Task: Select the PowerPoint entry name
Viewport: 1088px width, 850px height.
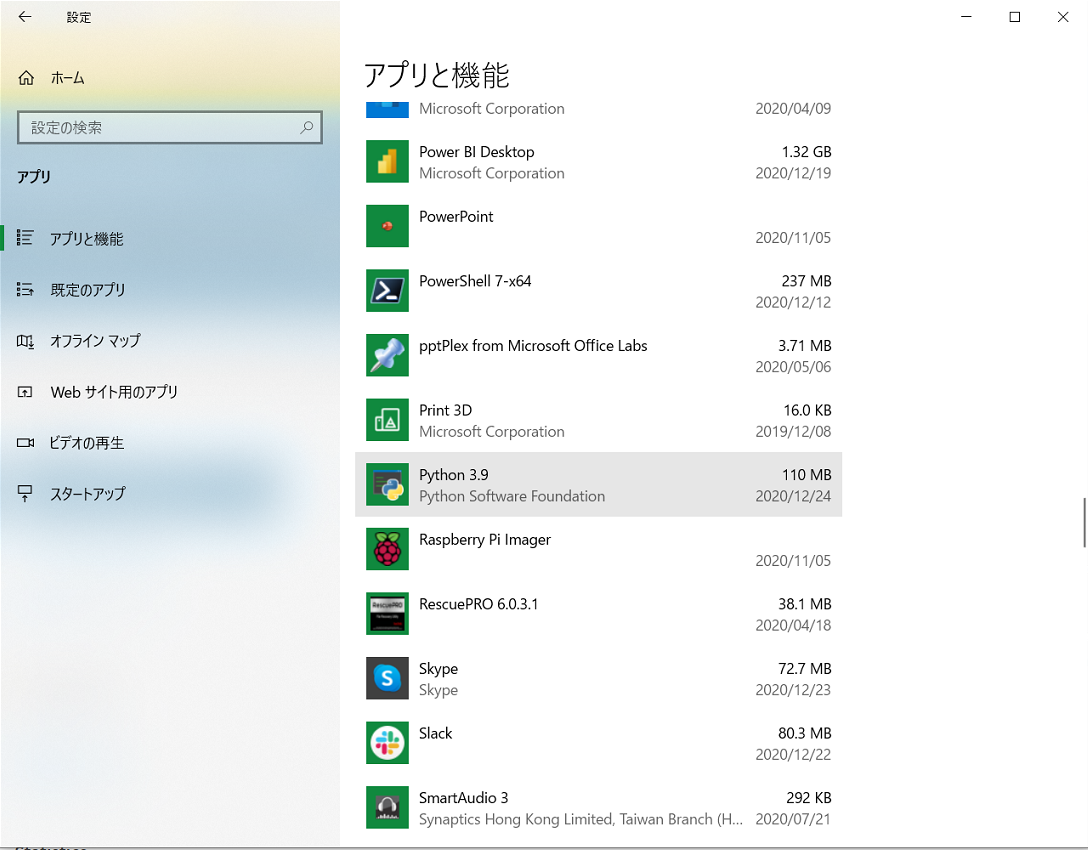Action: pyautogui.click(x=456, y=216)
